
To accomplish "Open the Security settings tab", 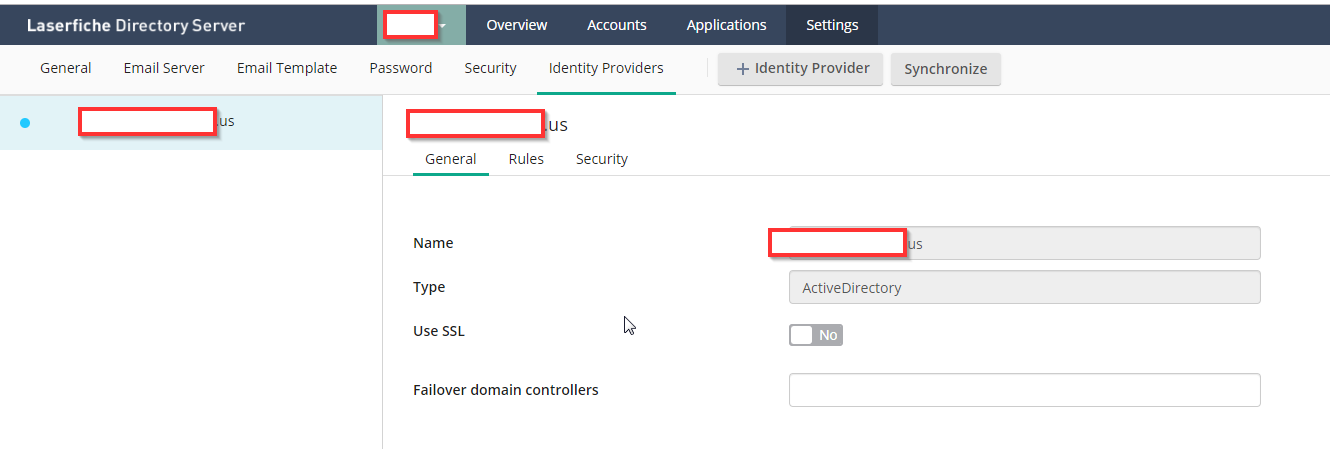I will coord(490,68).
